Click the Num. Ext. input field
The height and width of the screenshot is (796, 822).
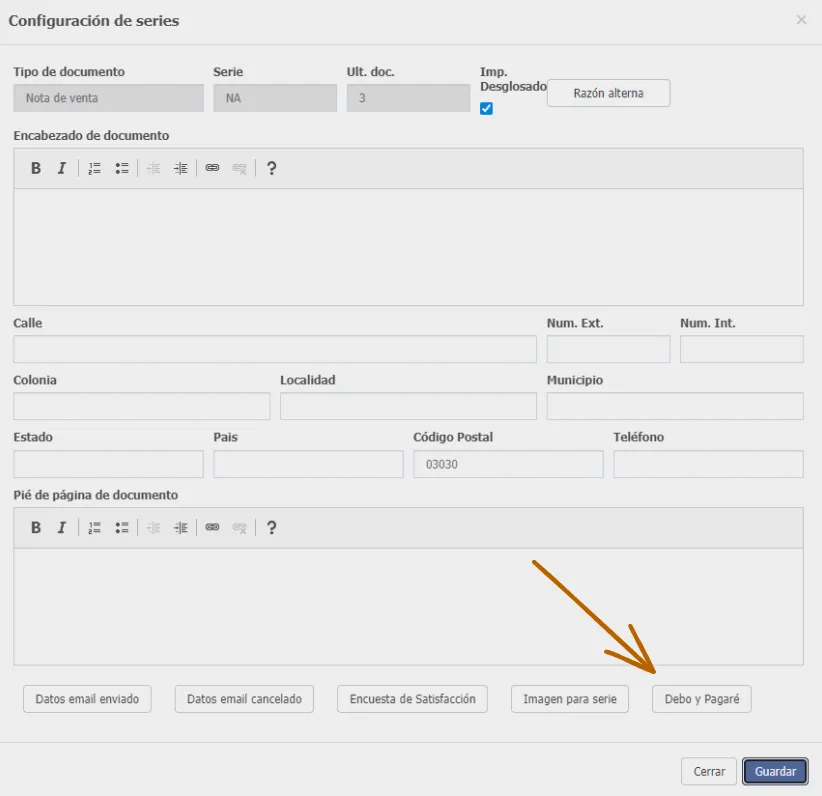click(x=609, y=349)
